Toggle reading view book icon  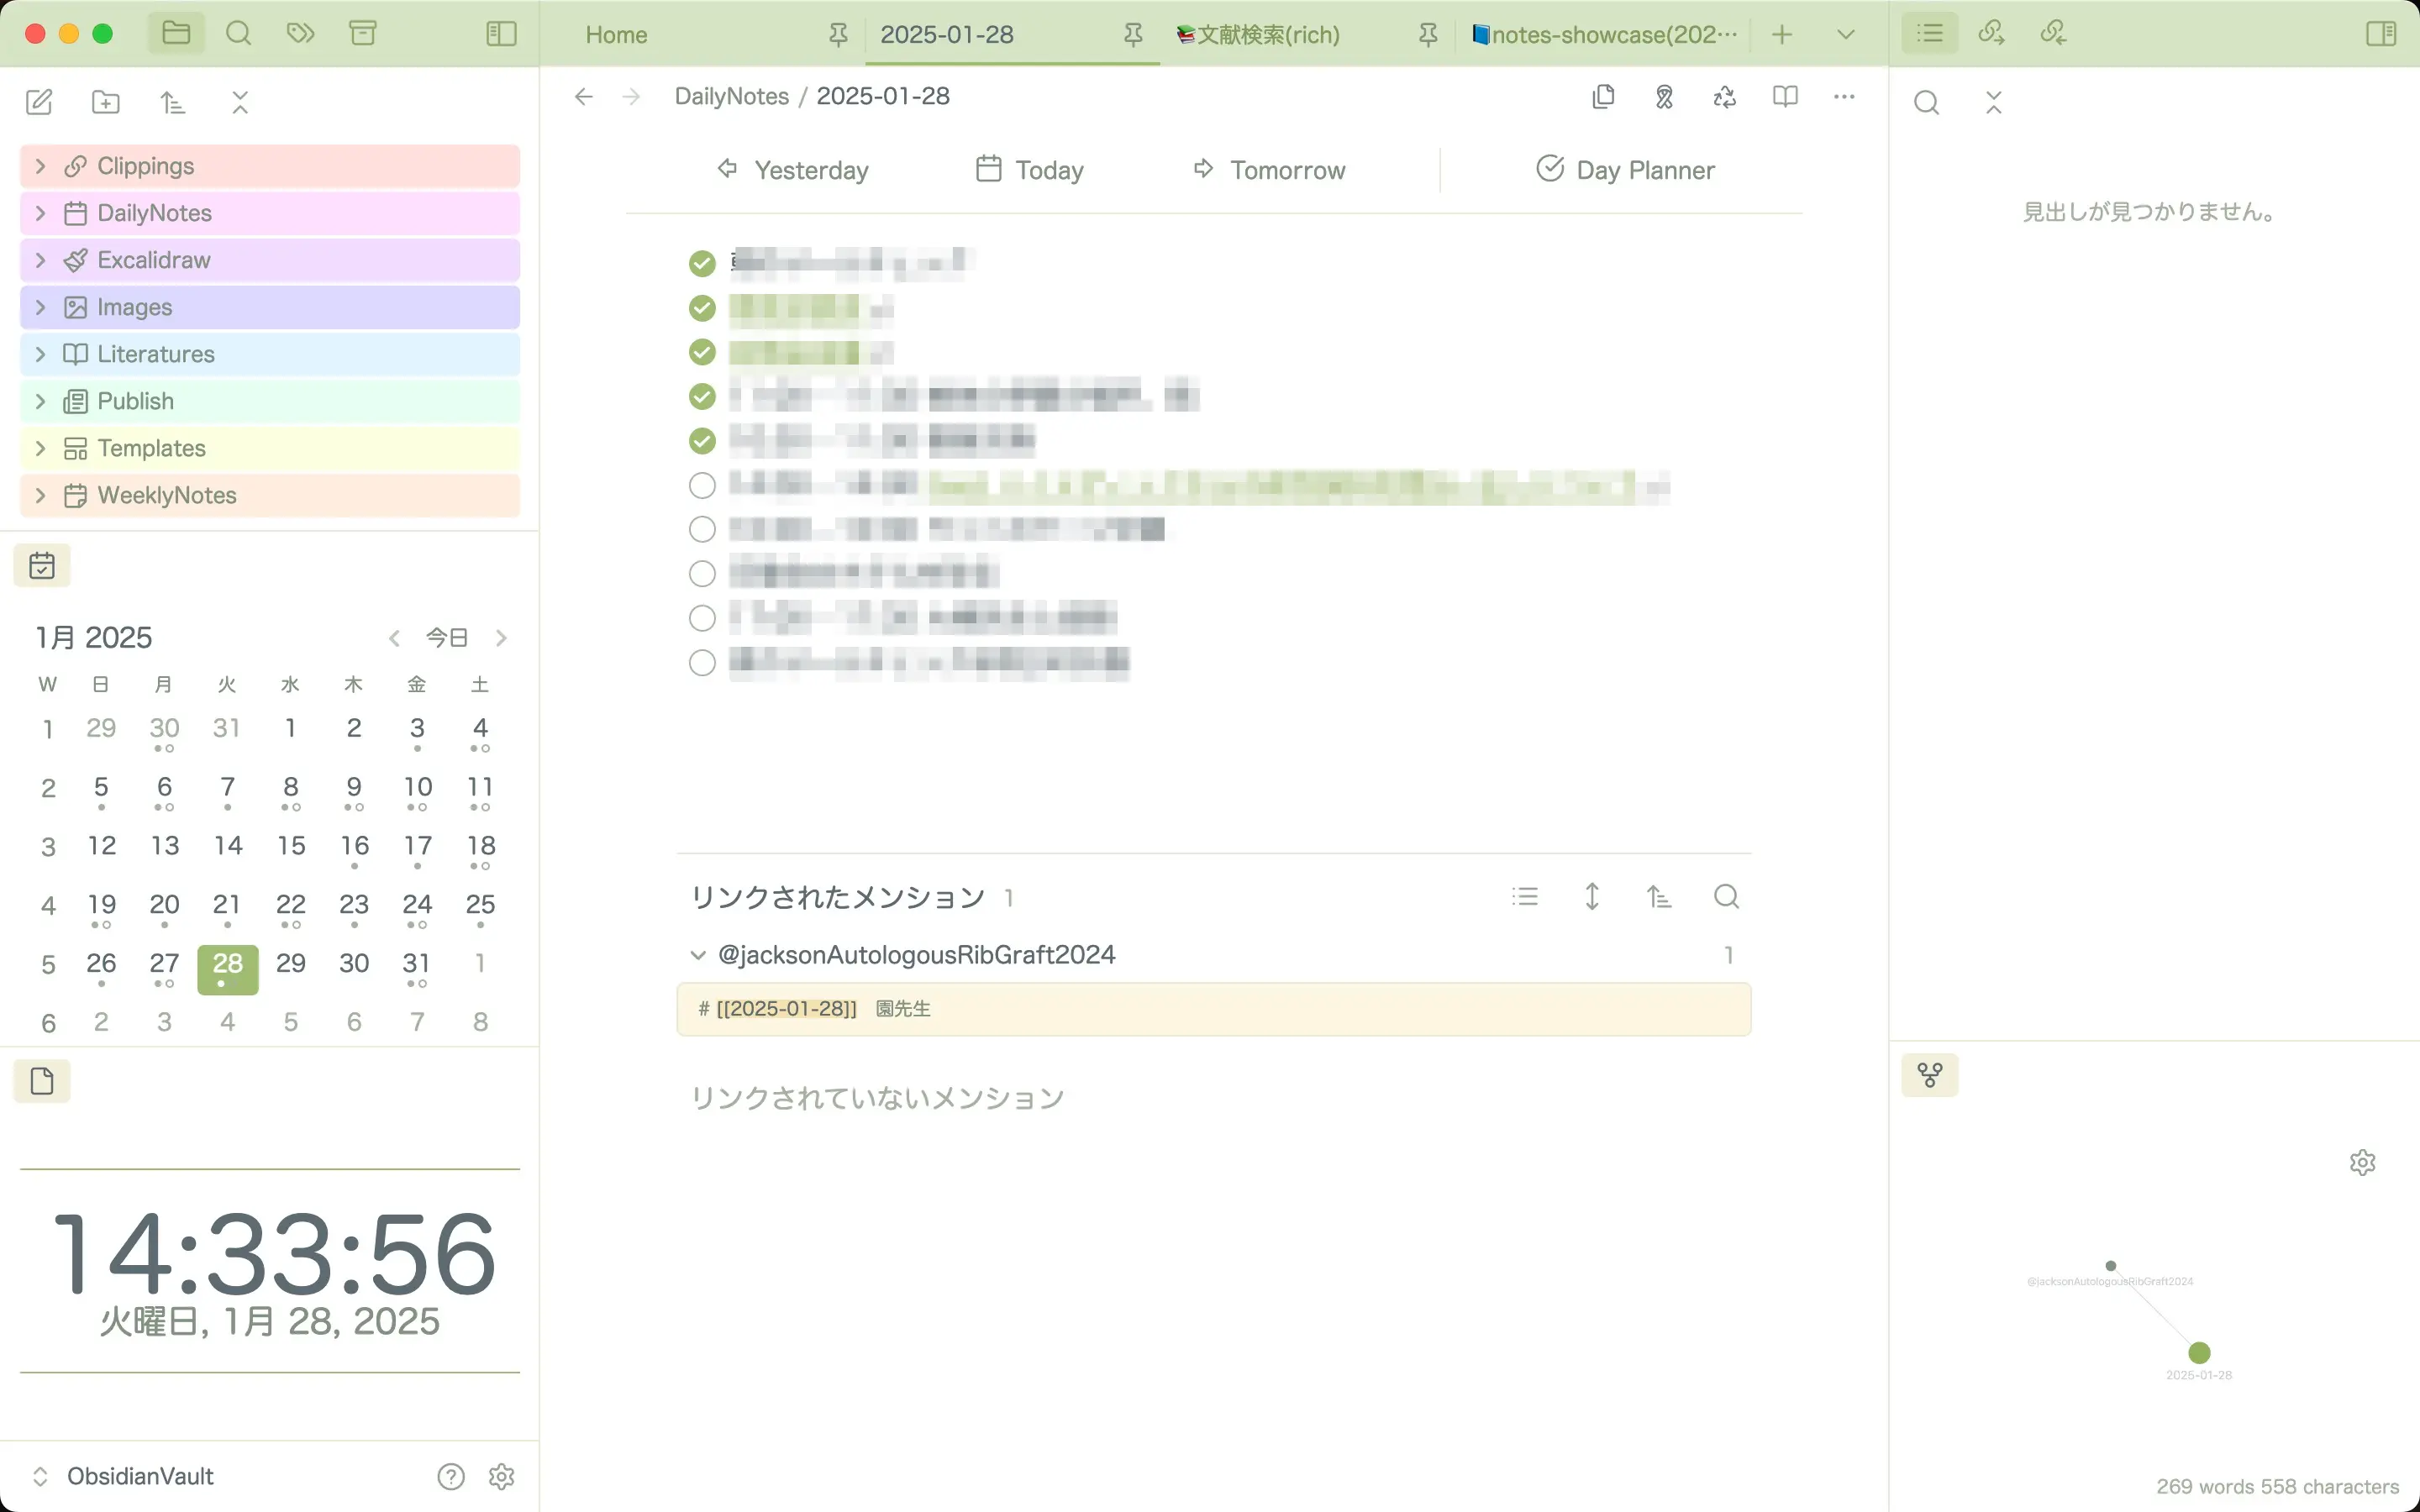pyautogui.click(x=1784, y=97)
